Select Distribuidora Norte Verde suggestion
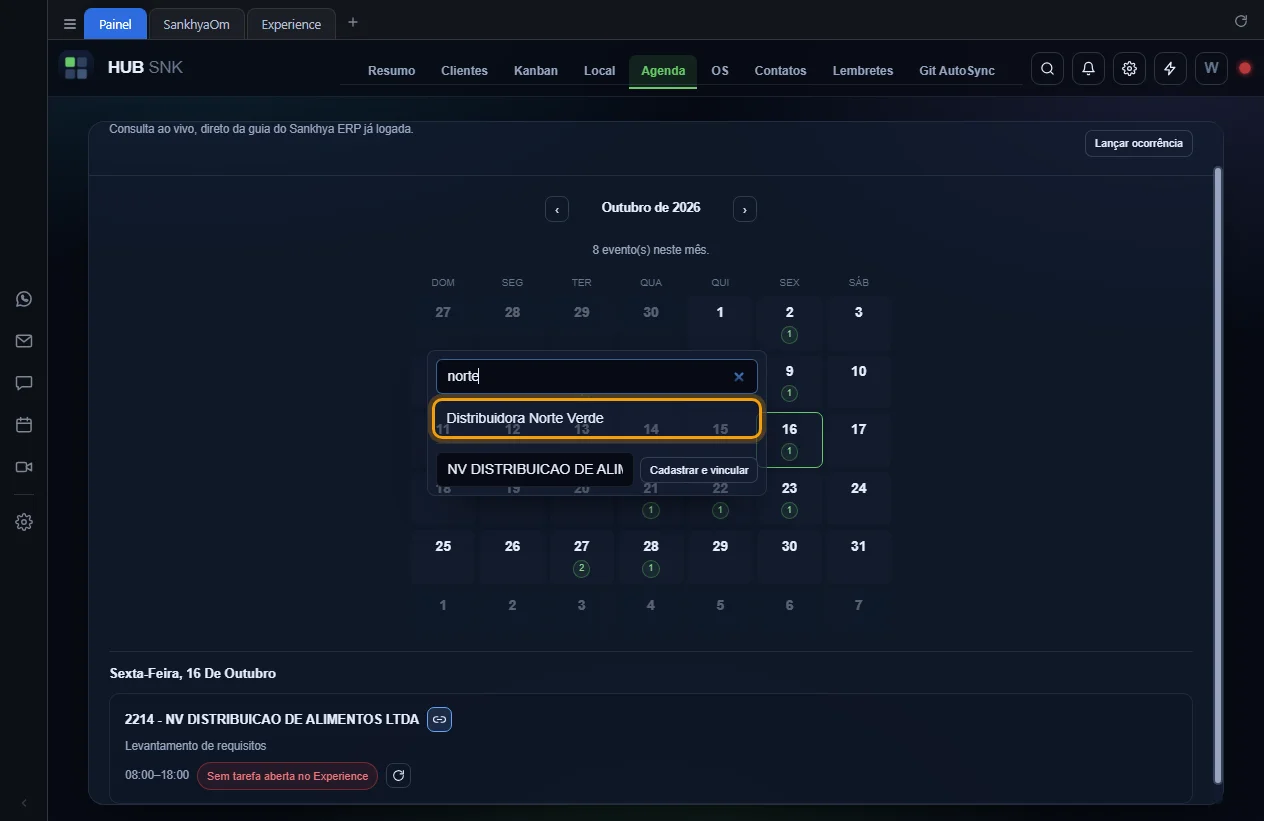1264x821 pixels. (x=597, y=418)
